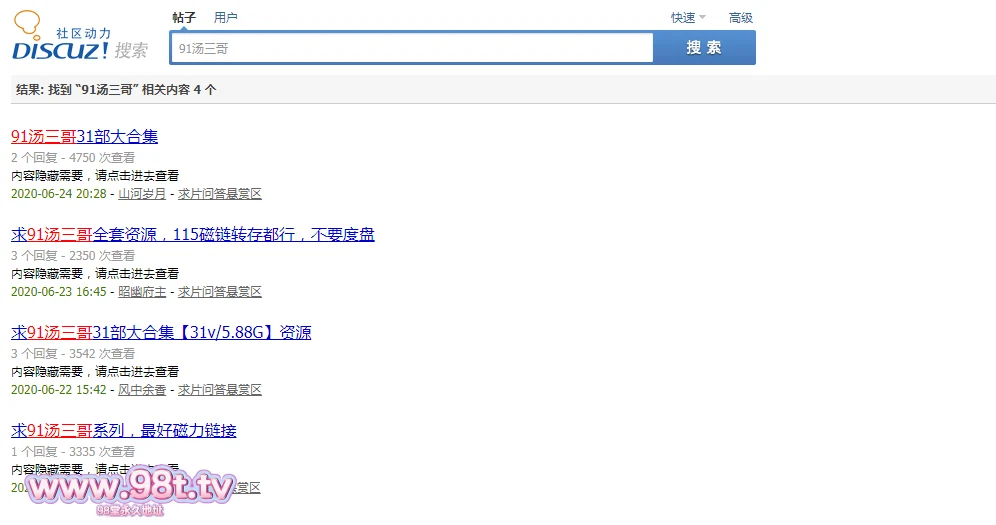The width and height of the screenshot is (996, 525).
Task: Expand the 快速 dropdown menu
Action: click(x=688, y=18)
